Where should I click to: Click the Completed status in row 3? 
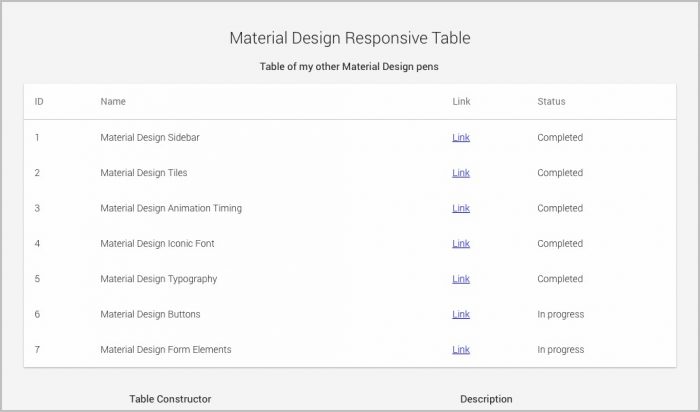point(560,208)
